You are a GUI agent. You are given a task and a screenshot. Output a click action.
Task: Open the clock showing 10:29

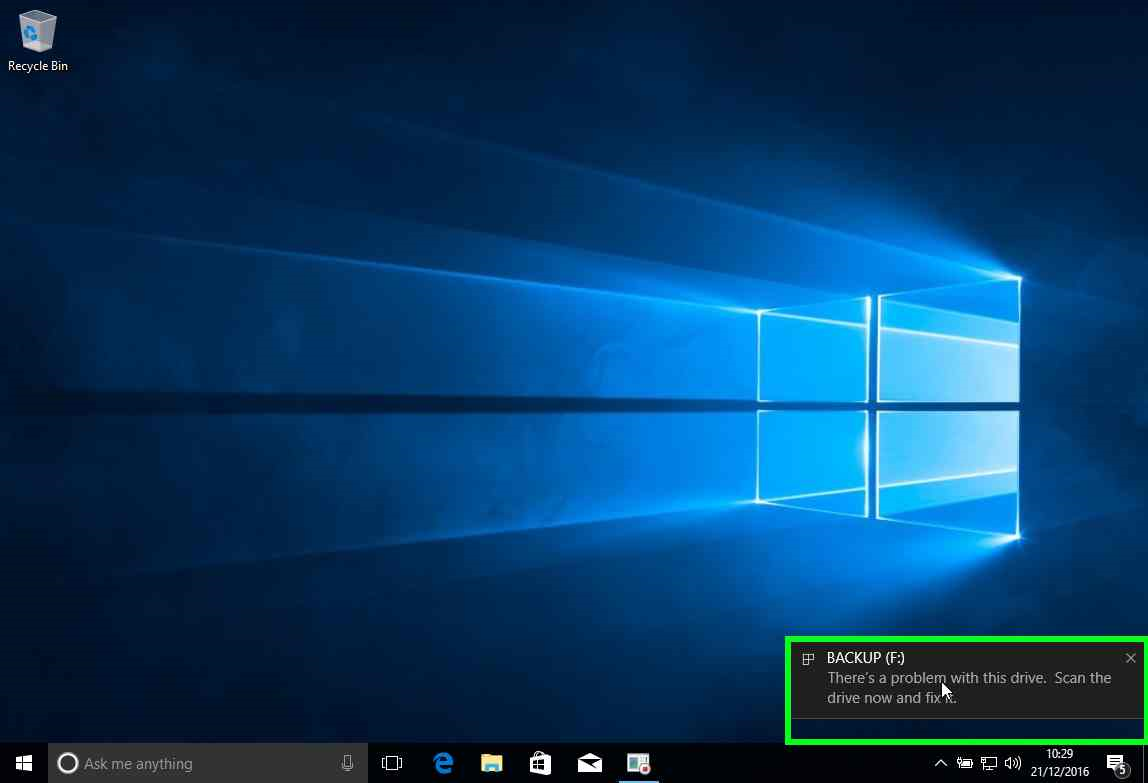click(1059, 762)
